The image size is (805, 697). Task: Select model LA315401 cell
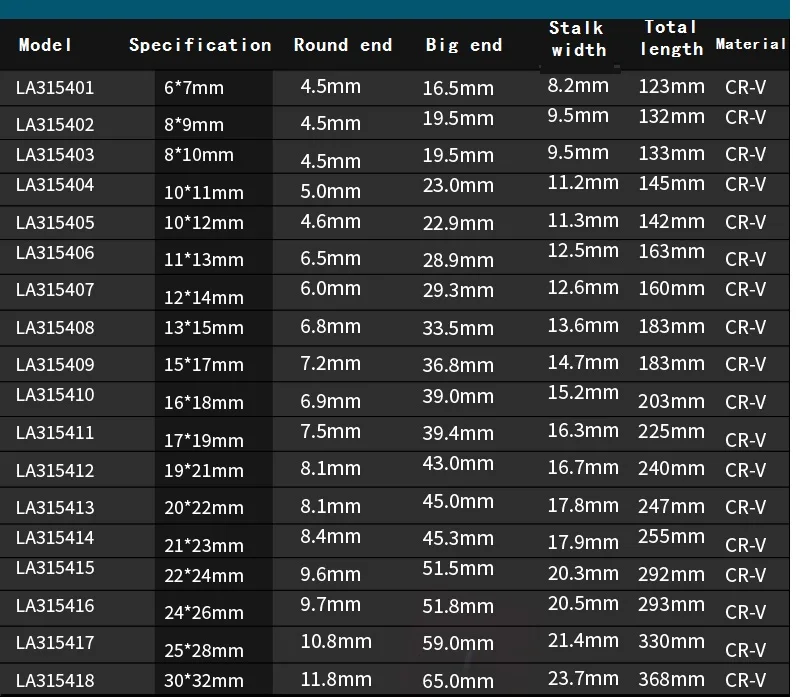pyautogui.click(x=55, y=88)
